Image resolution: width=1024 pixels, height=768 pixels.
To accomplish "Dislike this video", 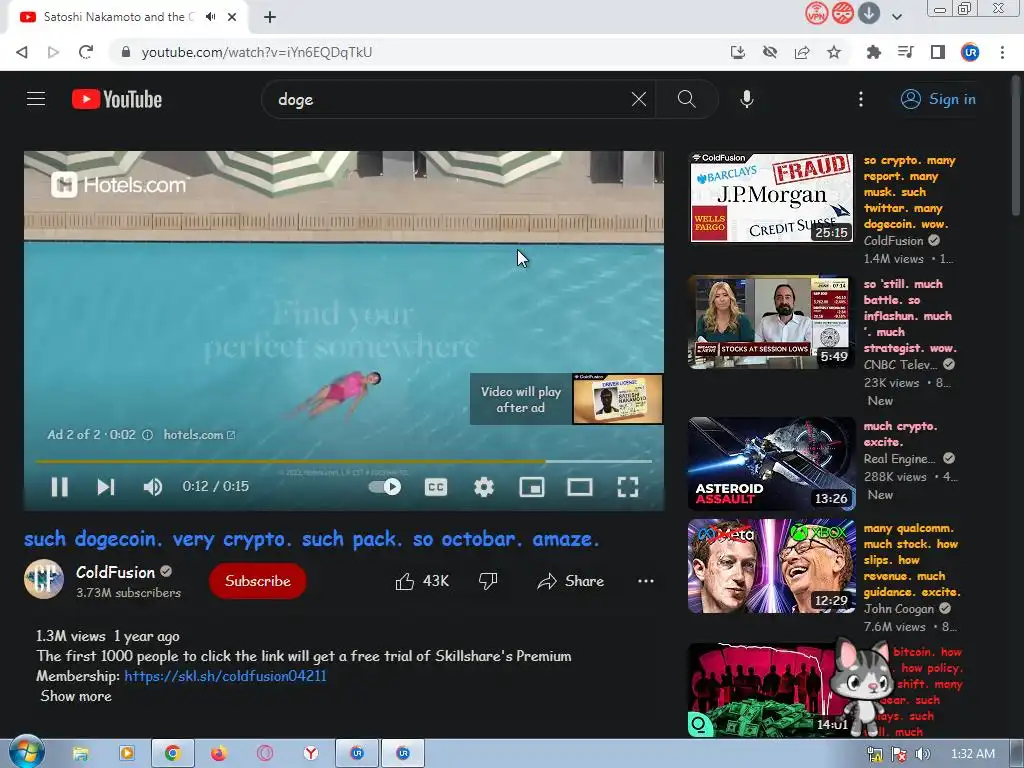I will tap(488, 581).
